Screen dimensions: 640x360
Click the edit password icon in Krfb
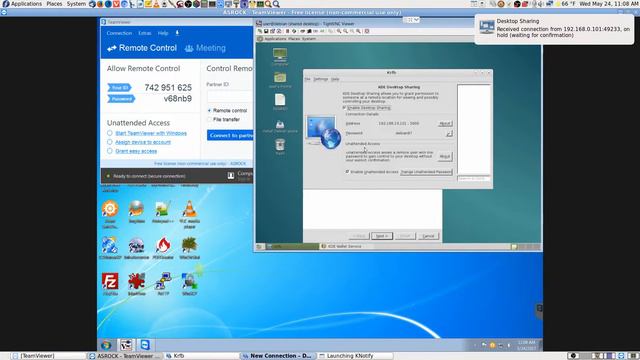click(x=449, y=133)
